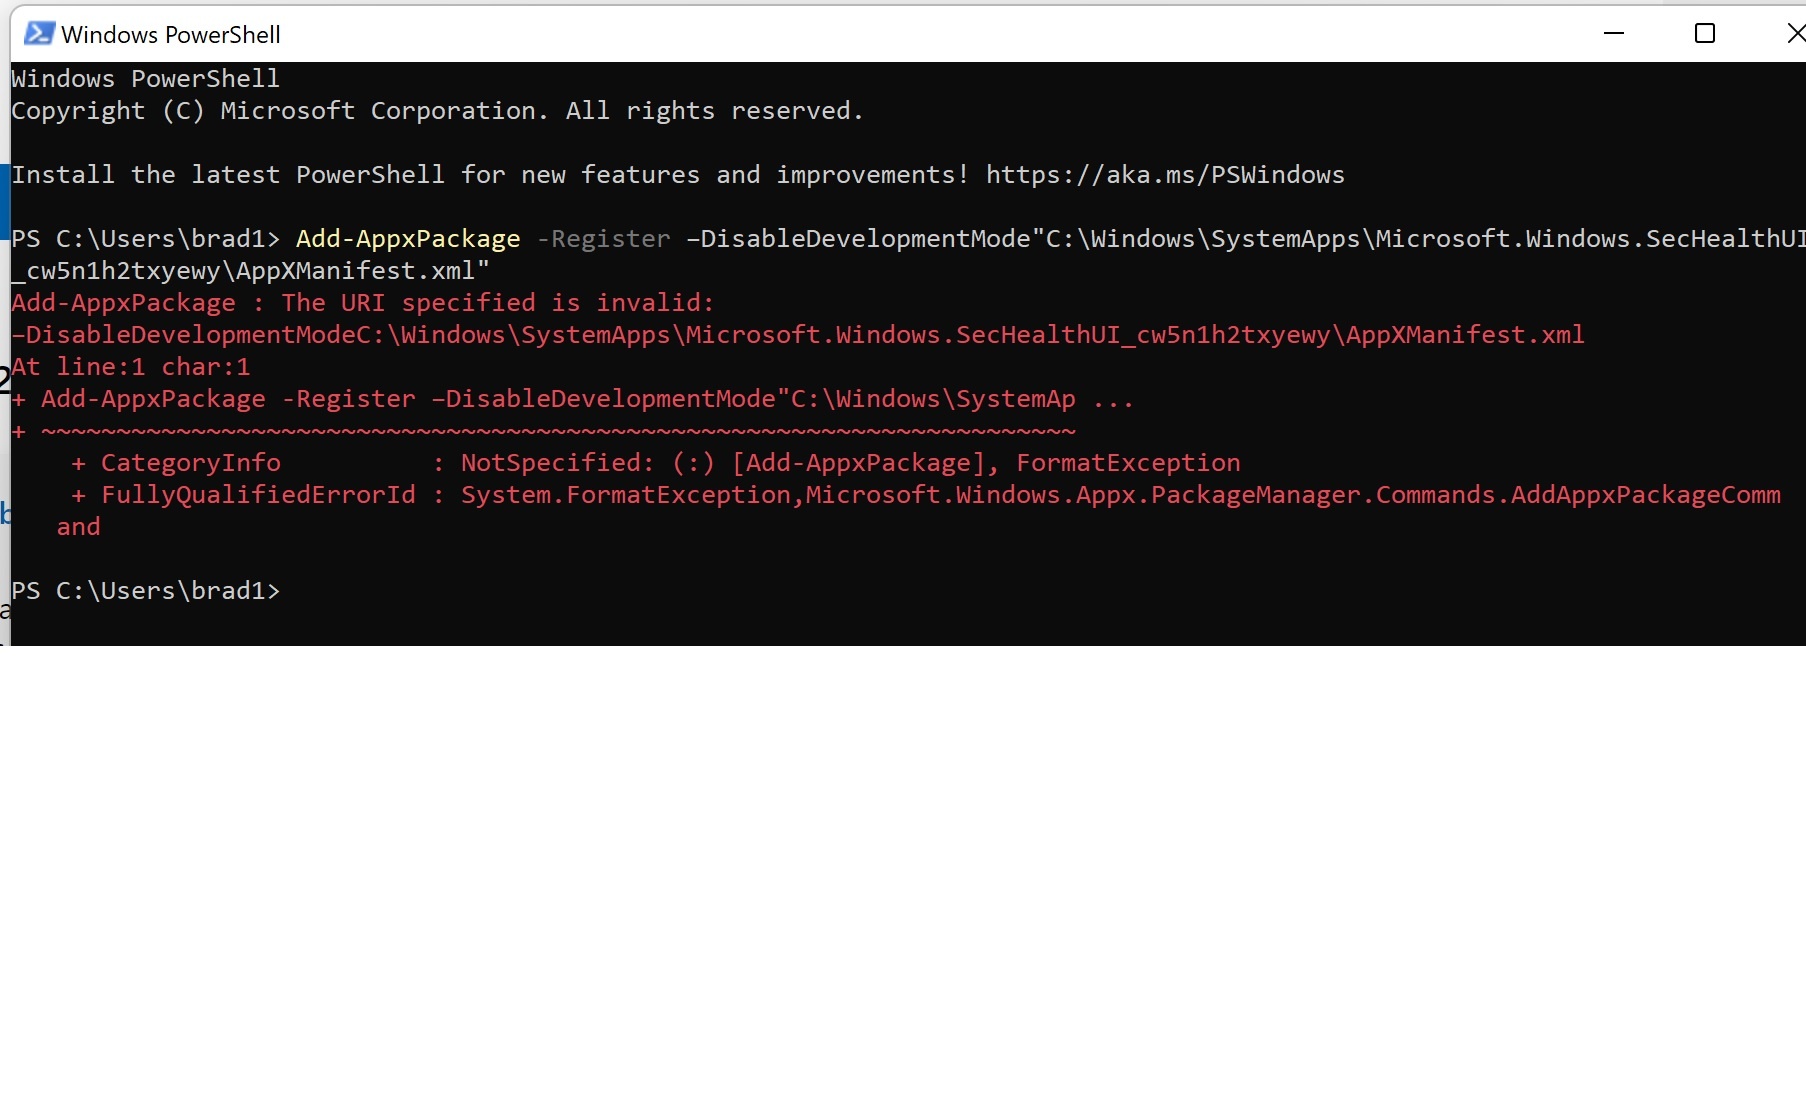The height and width of the screenshot is (1094, 1806).
Task: Click the first 'Windows PowerShell' console line
Action: pyautogui.click(x=146, y=79)
